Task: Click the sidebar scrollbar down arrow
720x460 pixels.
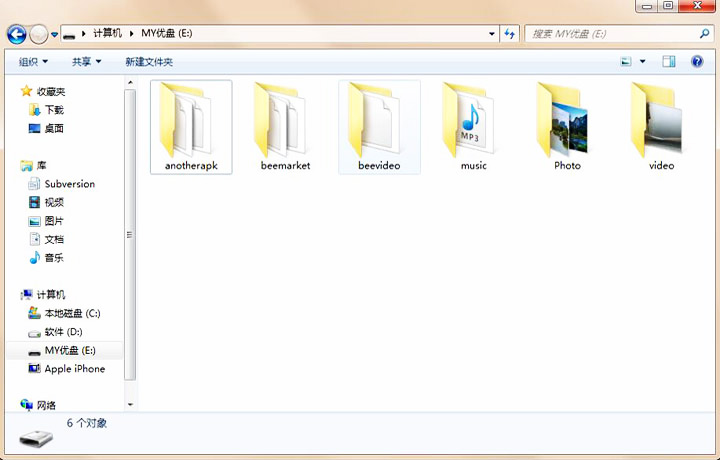Action: click(130, 404)
